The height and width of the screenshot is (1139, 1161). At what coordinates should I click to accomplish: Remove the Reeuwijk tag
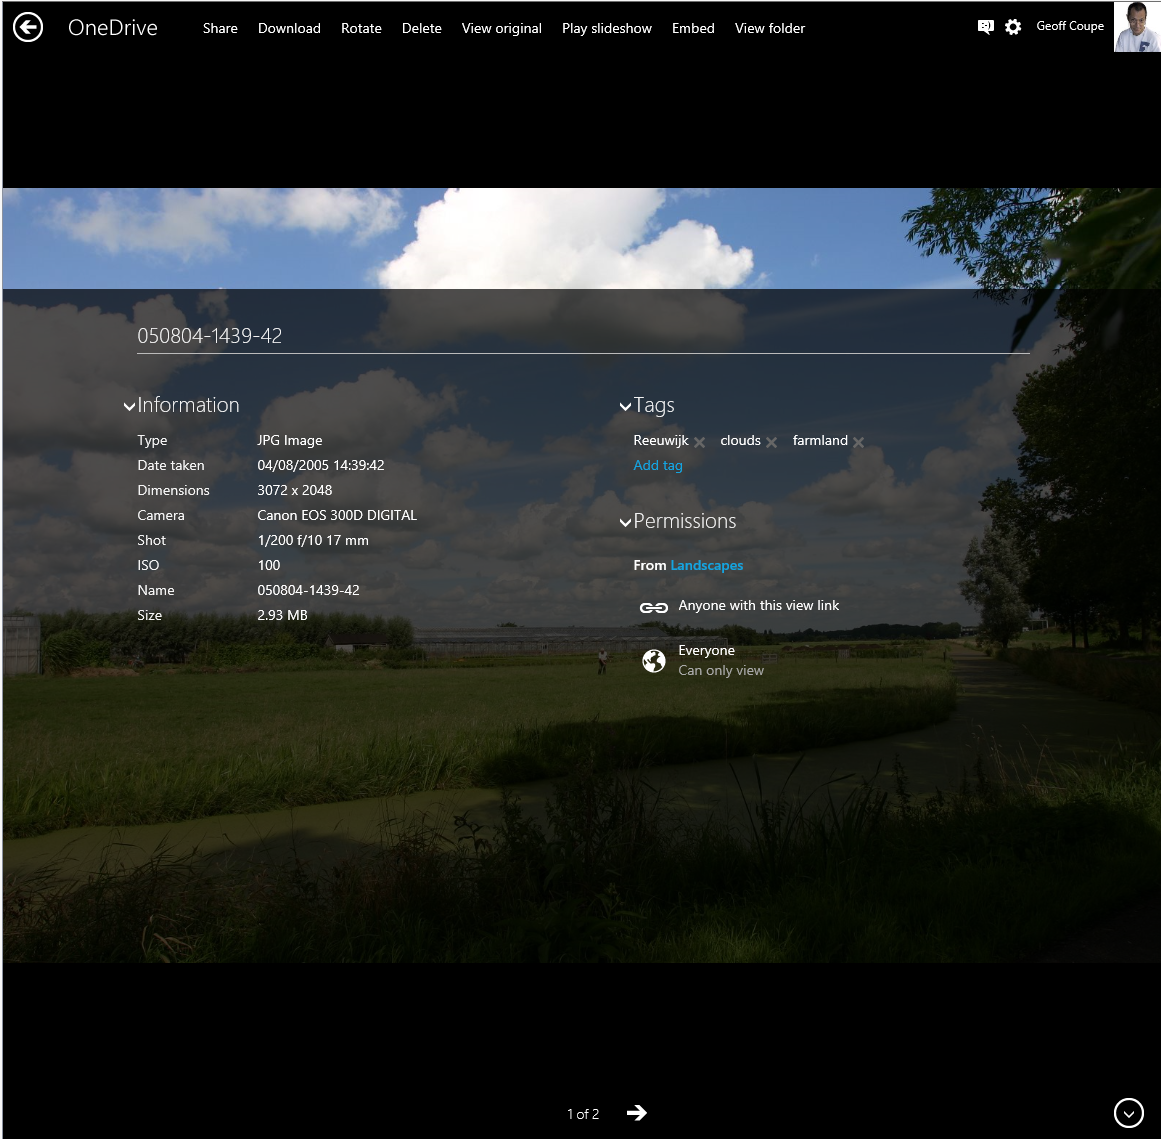coord(700,442)
